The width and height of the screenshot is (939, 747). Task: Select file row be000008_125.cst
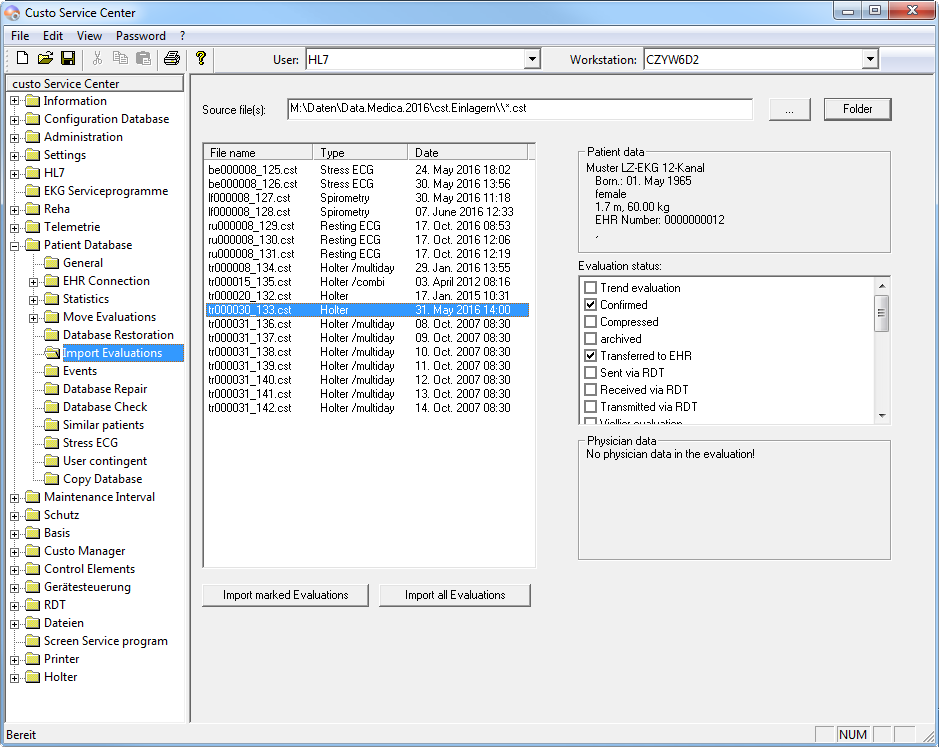(367, 170)
